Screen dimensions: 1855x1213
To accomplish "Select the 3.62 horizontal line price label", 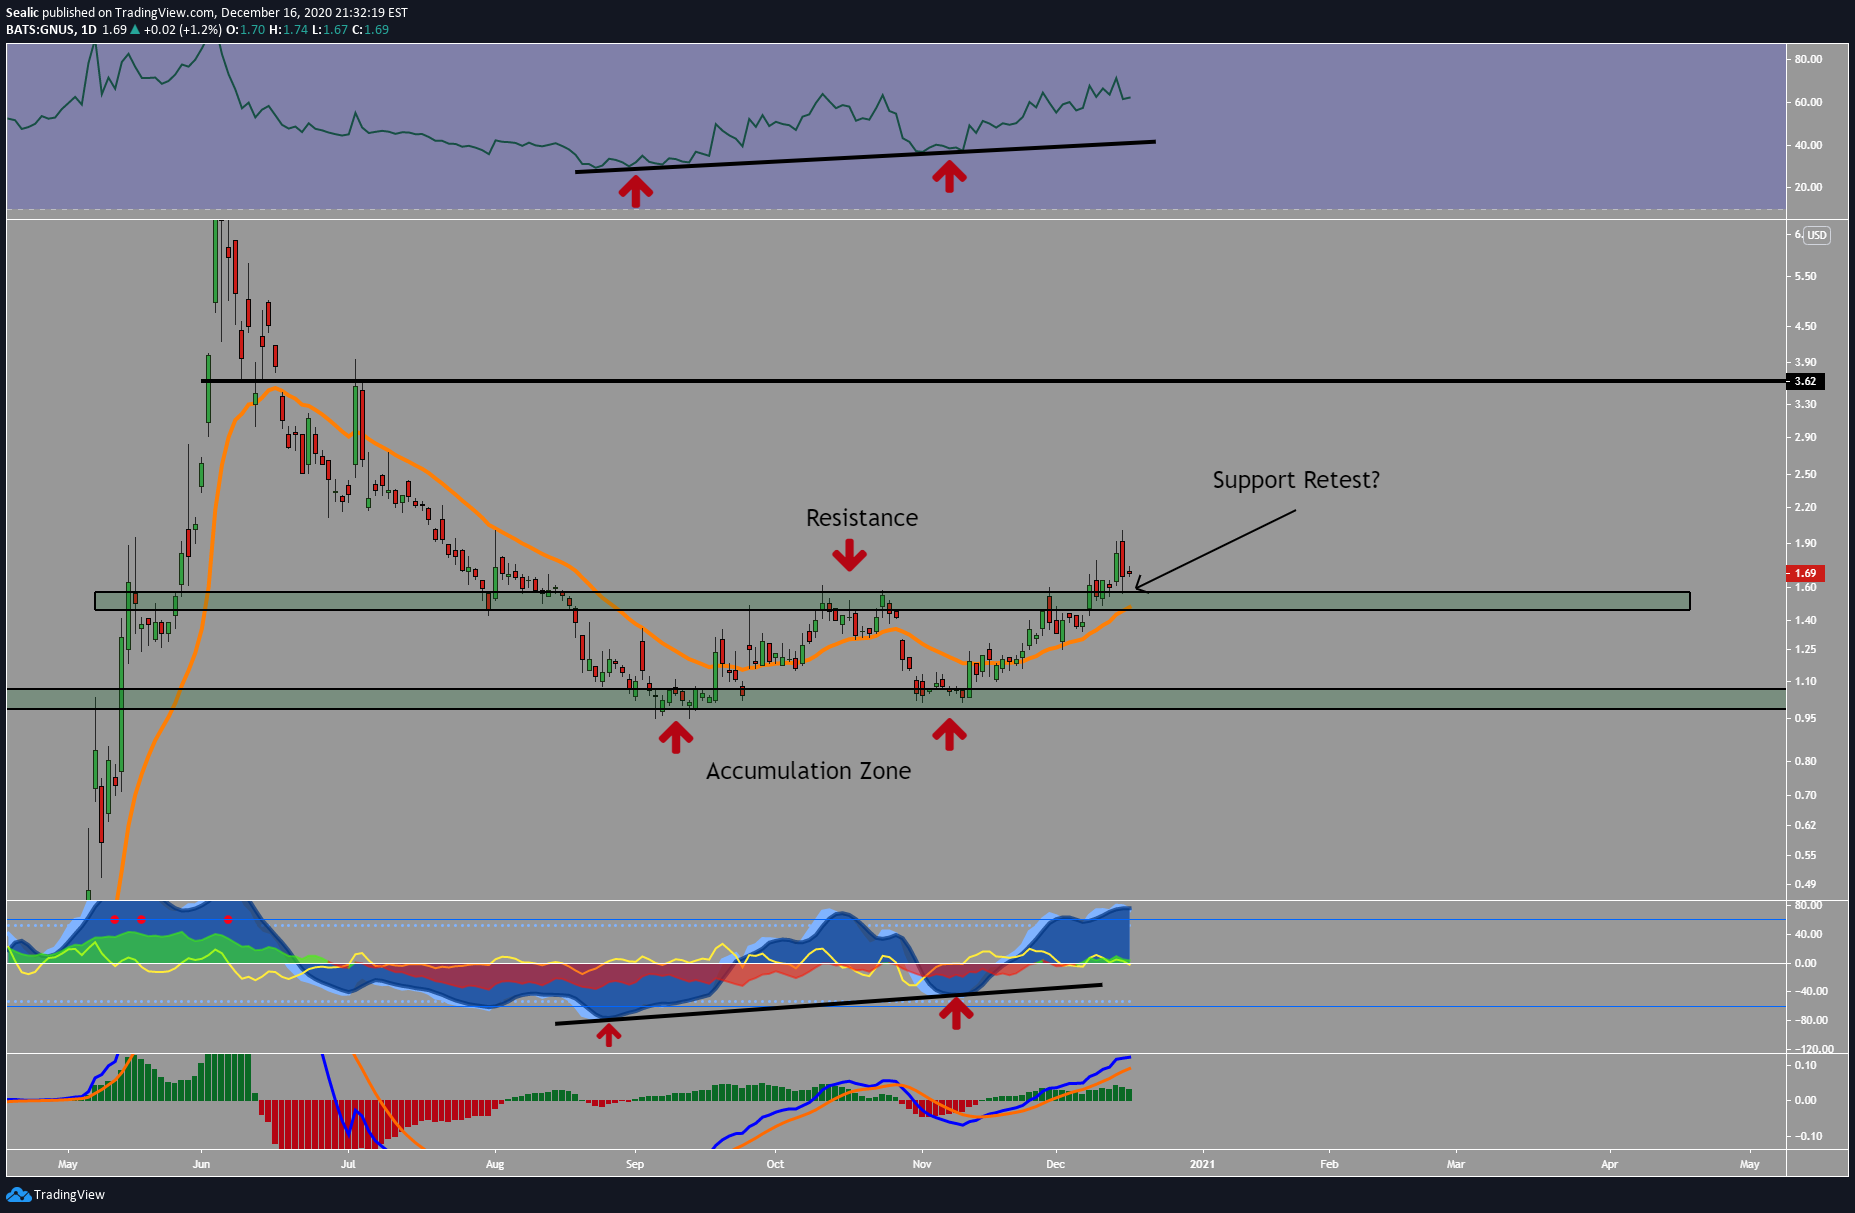I will tap(1805, 381).
